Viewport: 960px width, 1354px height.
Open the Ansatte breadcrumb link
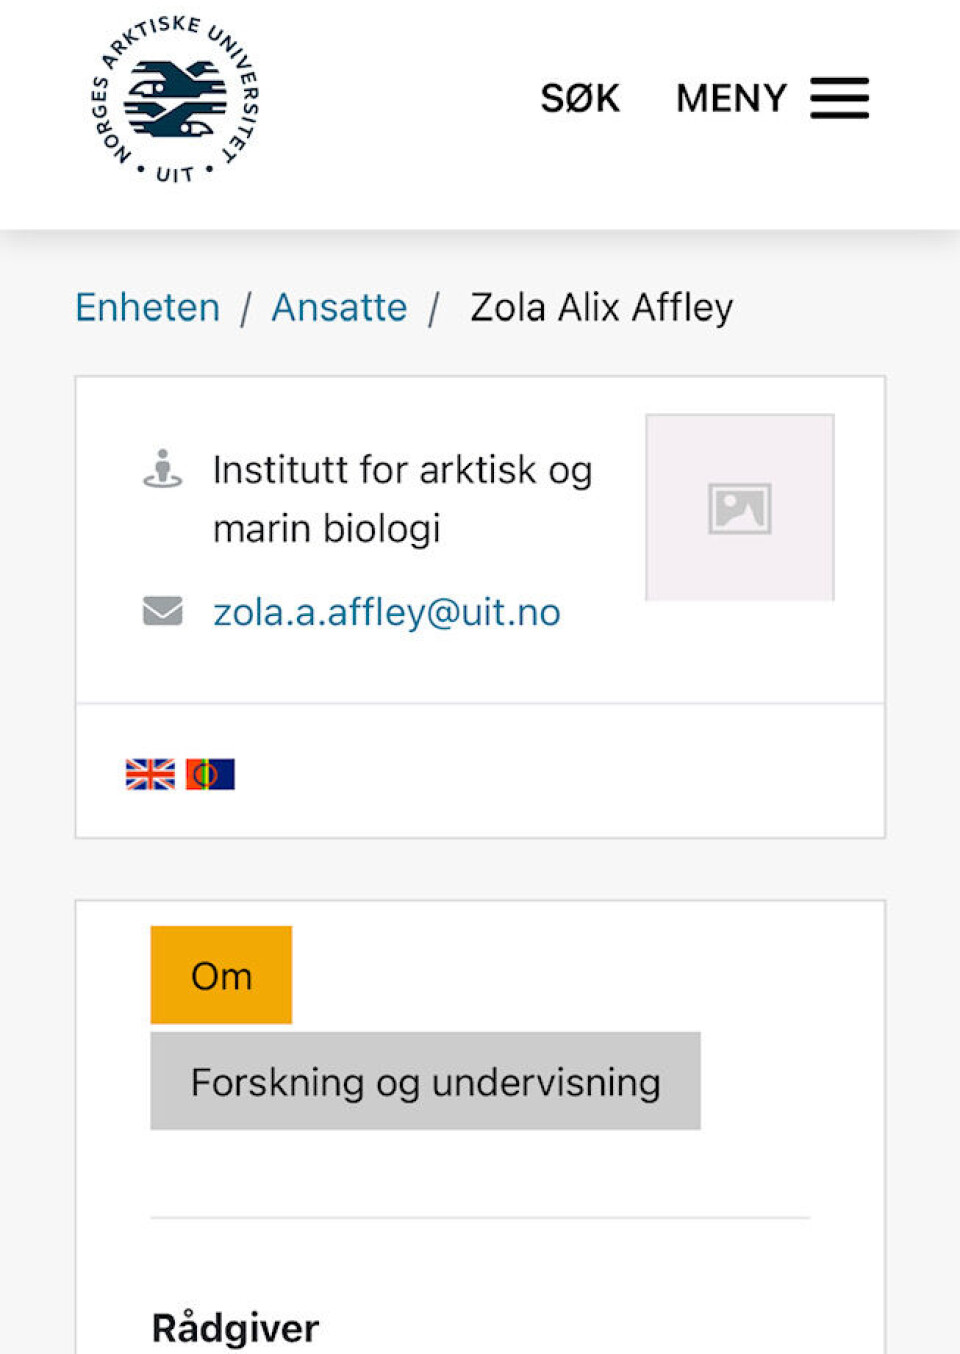pos(339,307)
